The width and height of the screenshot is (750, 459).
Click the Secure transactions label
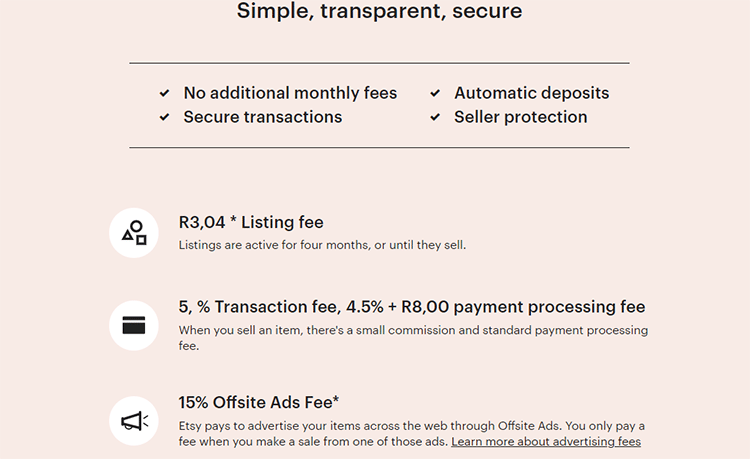coord(262,117)
